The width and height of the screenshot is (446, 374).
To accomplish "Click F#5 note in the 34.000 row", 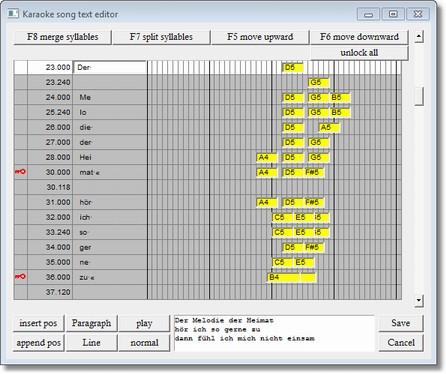I will click(x=314, y=247).
